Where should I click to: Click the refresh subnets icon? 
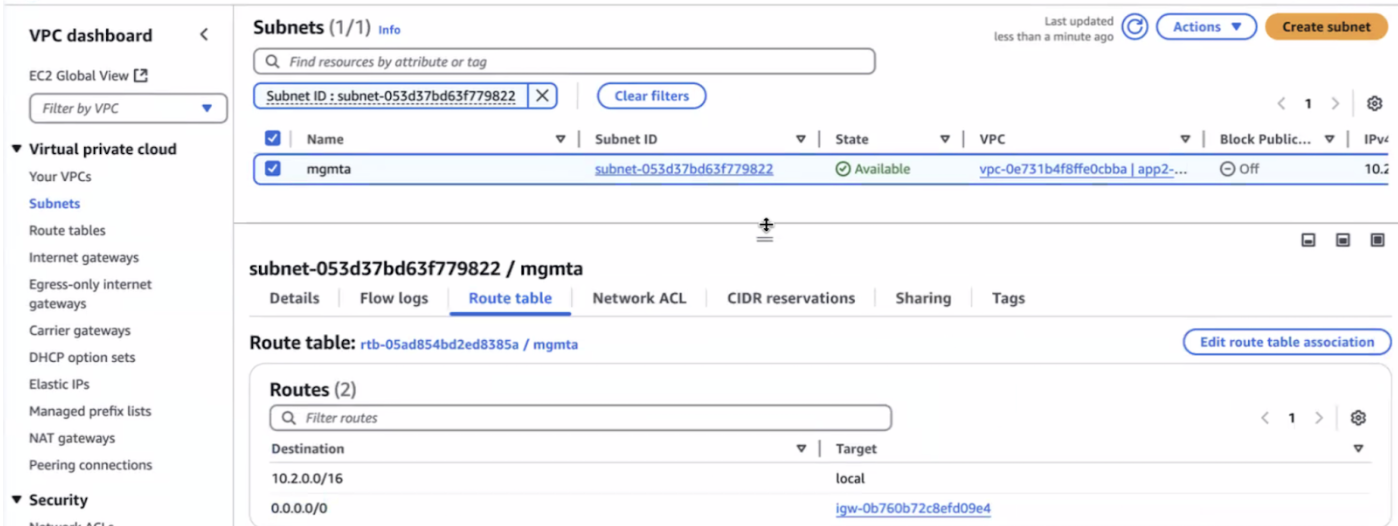coord(1134,27)
